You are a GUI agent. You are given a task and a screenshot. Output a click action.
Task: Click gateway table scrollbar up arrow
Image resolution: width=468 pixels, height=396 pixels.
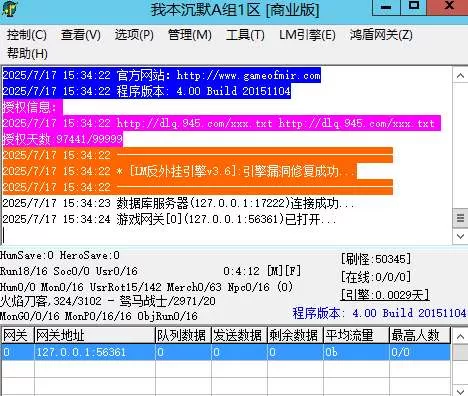click(460, 336)
